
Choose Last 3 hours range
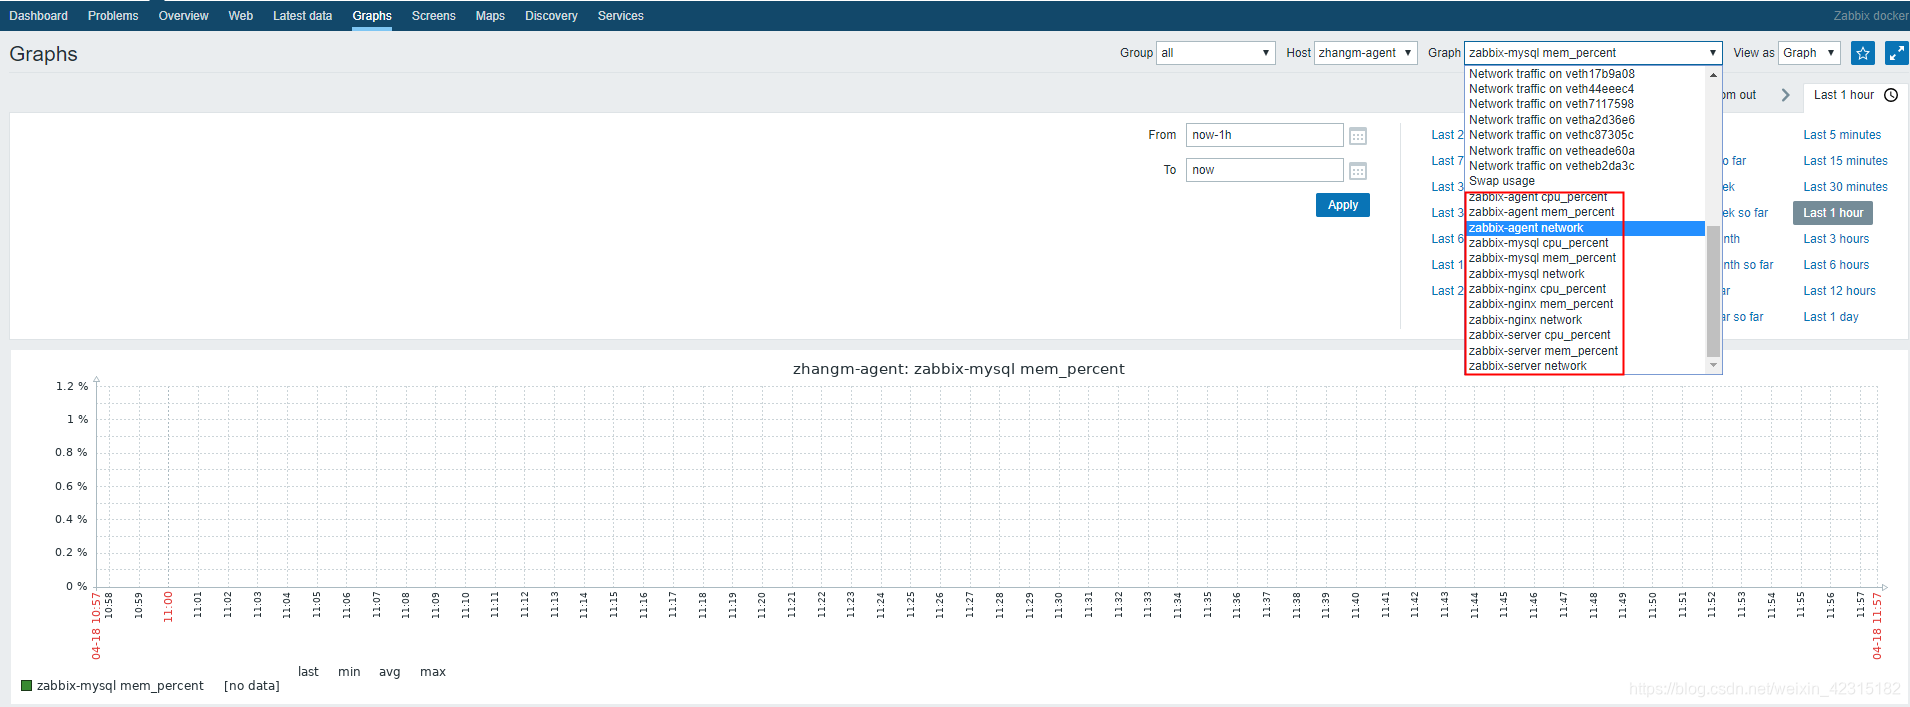point(1836,239)
